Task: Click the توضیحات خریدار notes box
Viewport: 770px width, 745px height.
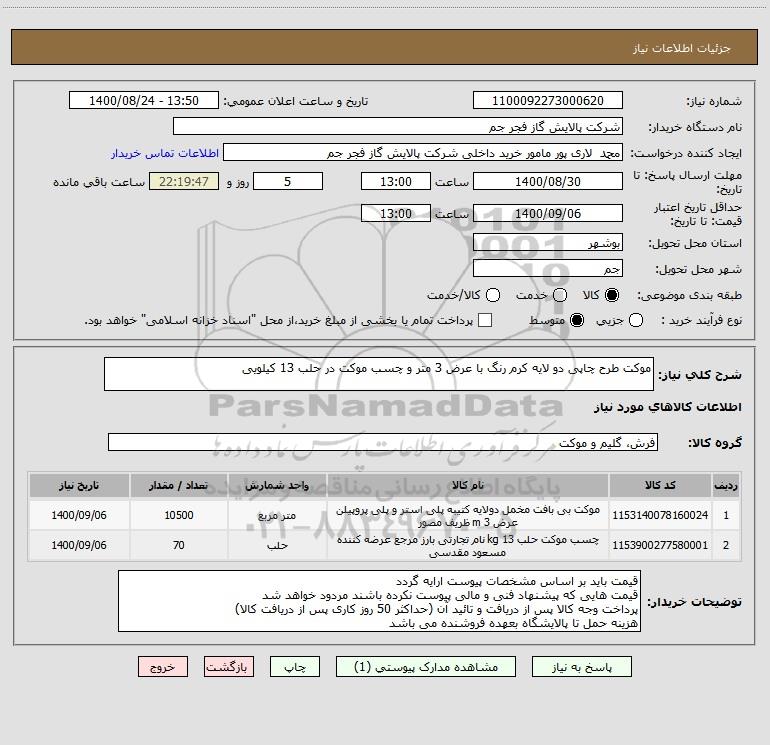Action: click(x=379, y=601)
